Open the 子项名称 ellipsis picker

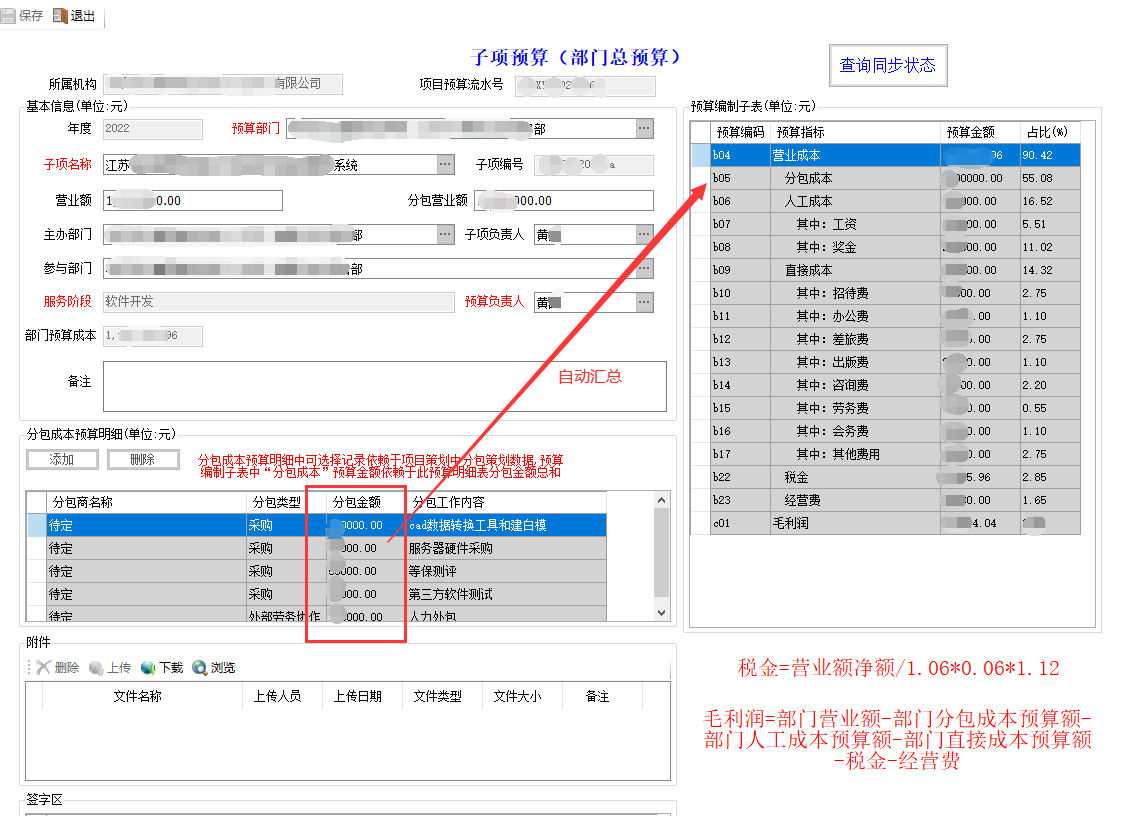(446, 164)
